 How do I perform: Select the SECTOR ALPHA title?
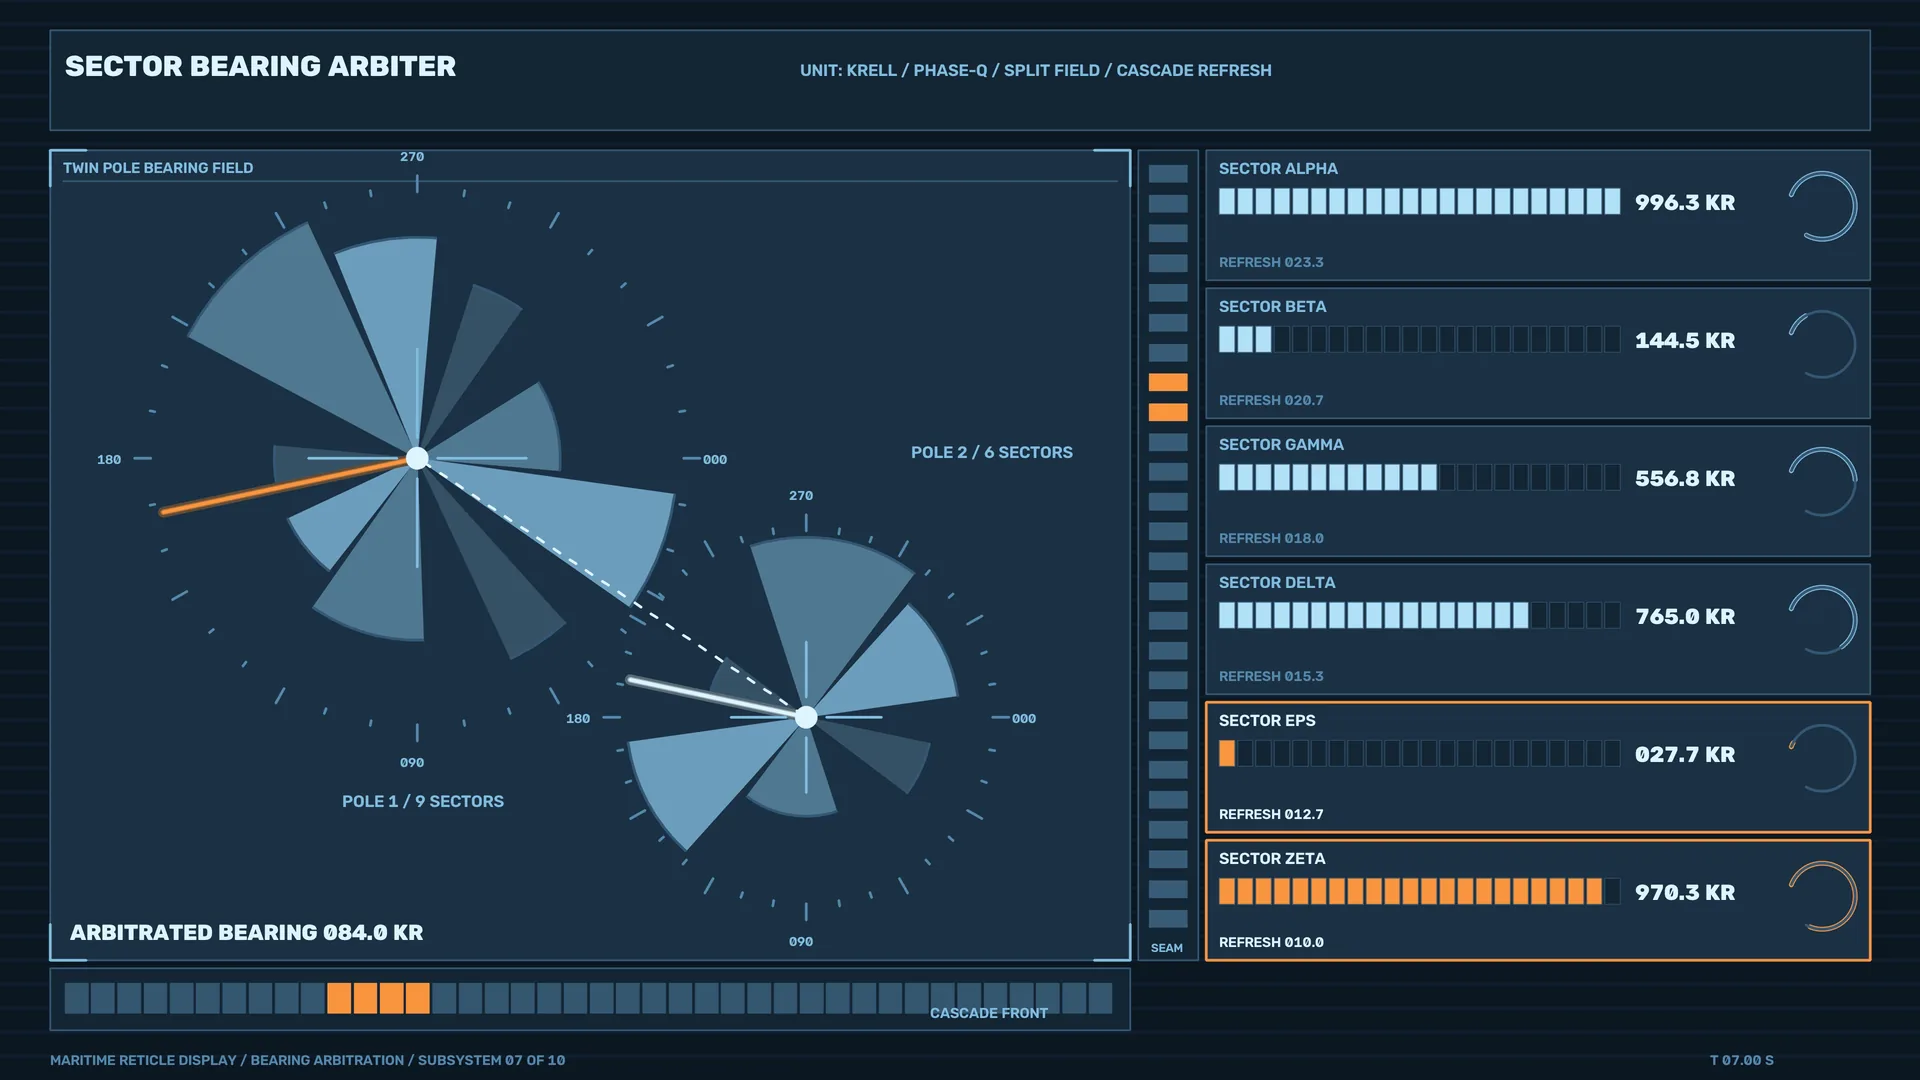click(1278, 169)
